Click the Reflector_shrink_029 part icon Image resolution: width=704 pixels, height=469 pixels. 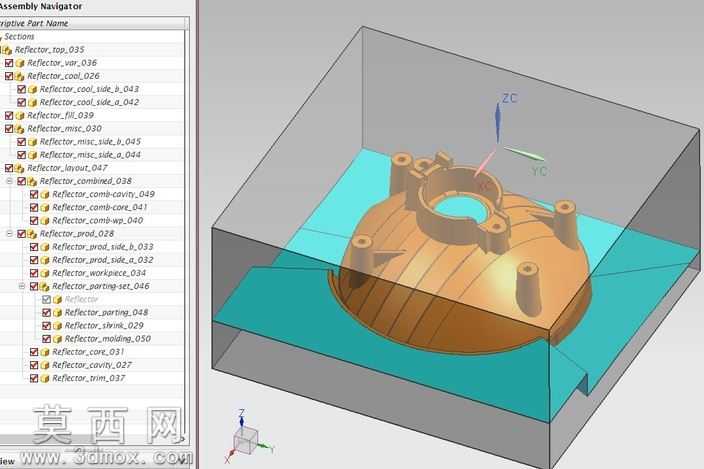coord(57,325)
